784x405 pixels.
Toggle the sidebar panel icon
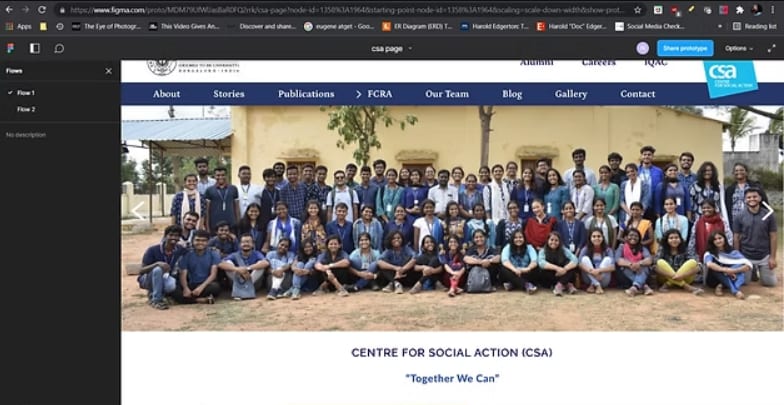pos(34,48)
